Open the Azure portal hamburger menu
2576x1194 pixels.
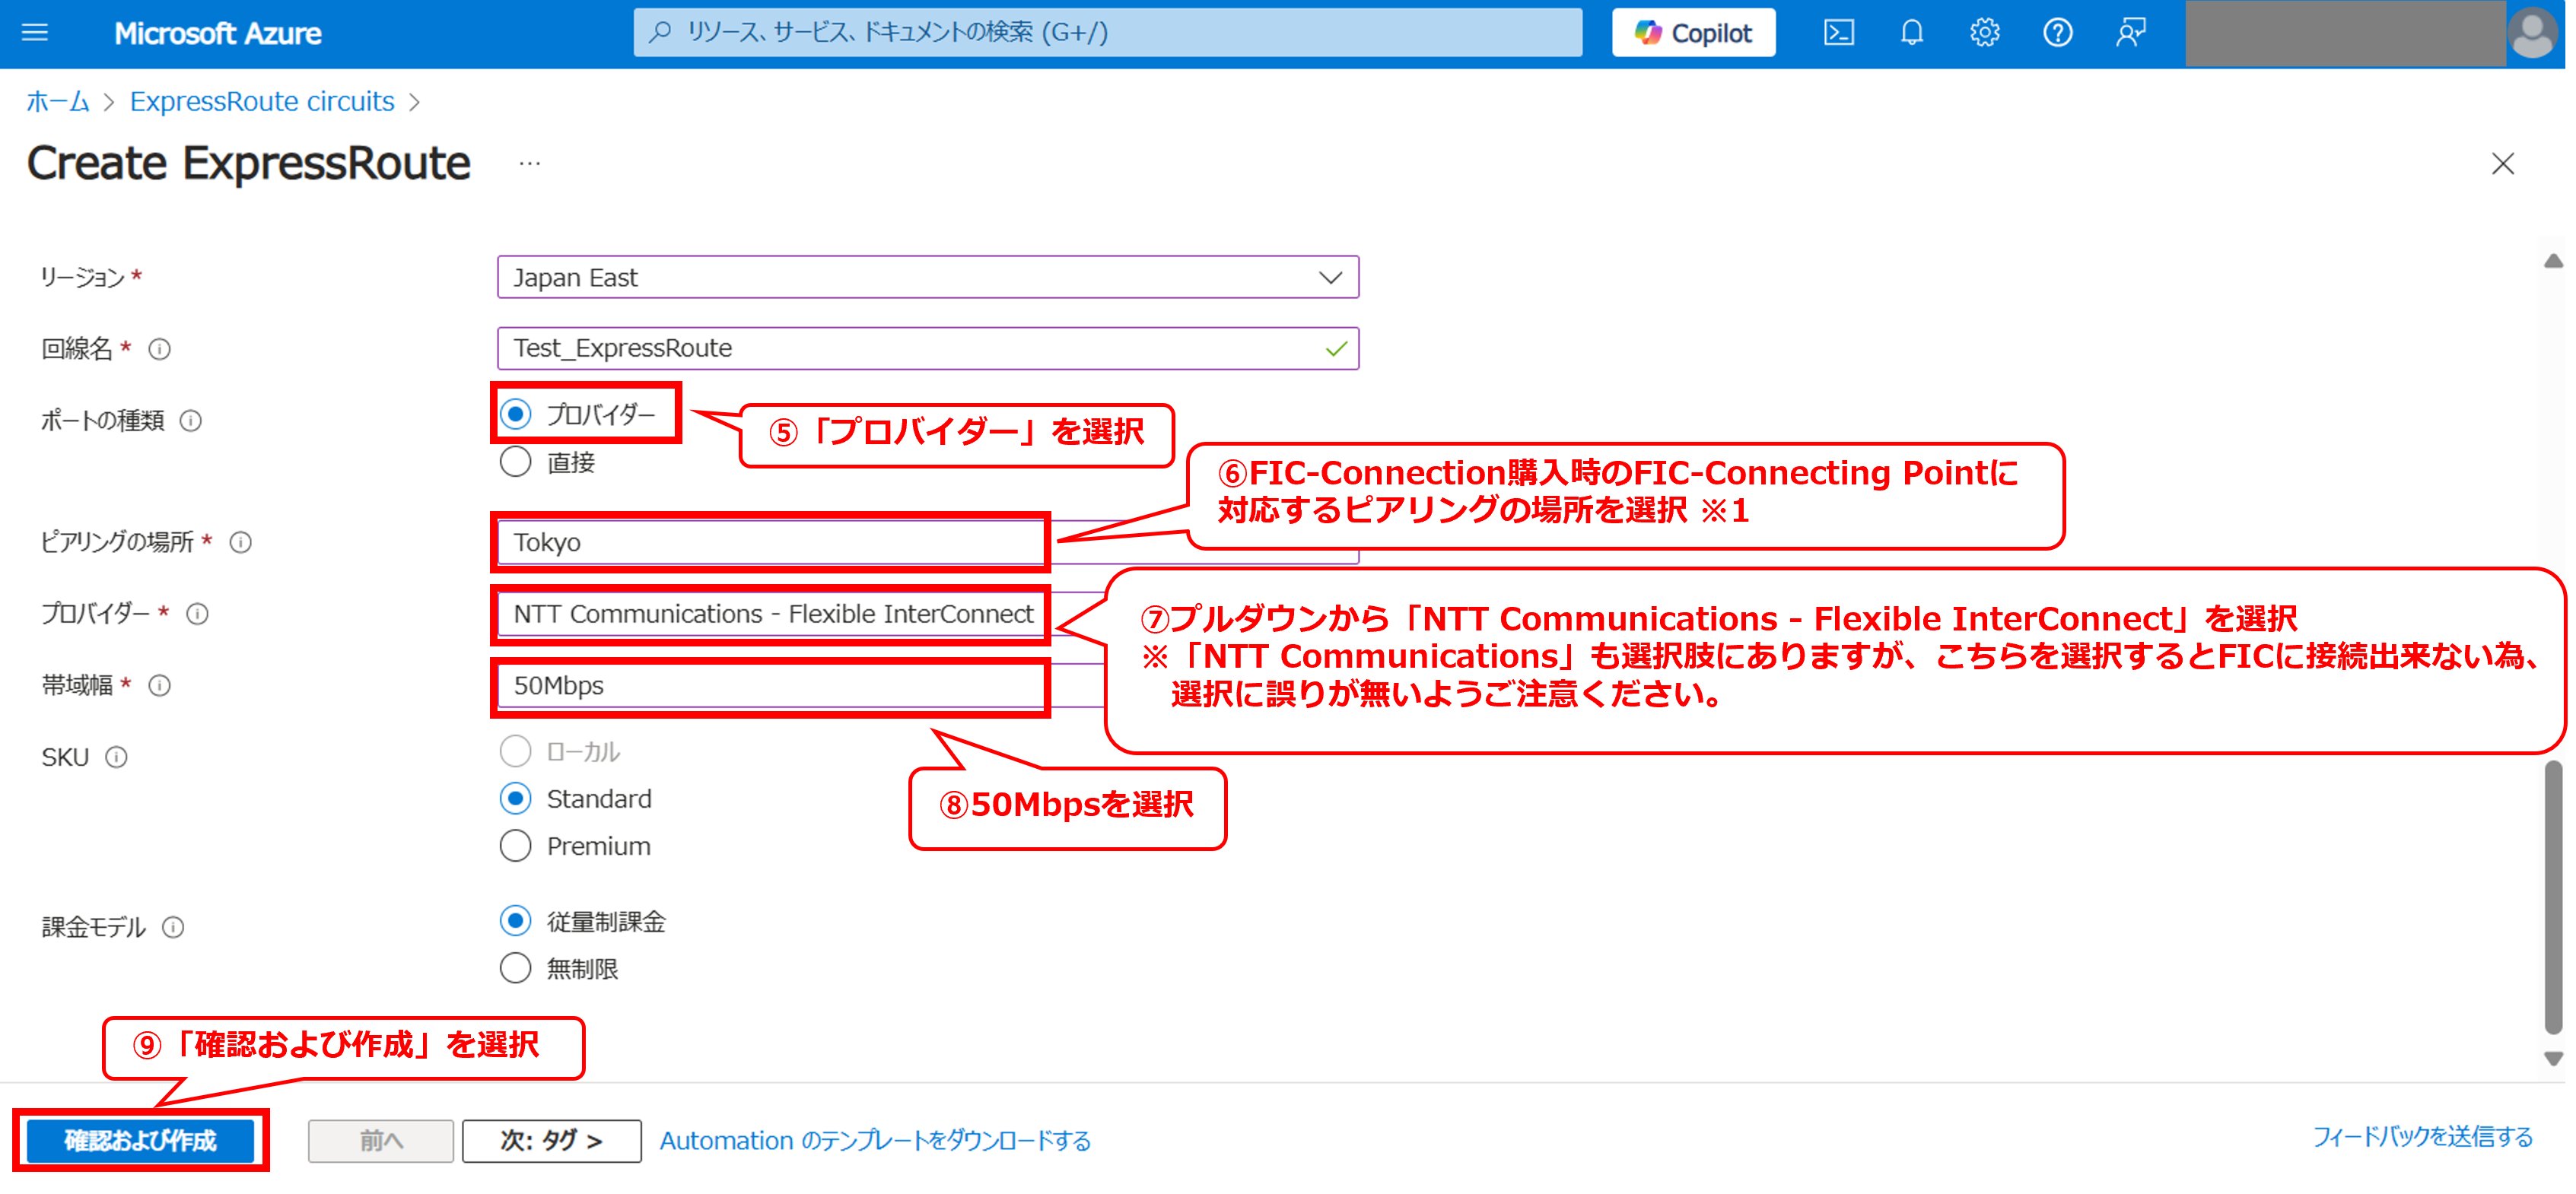[35, 33]
